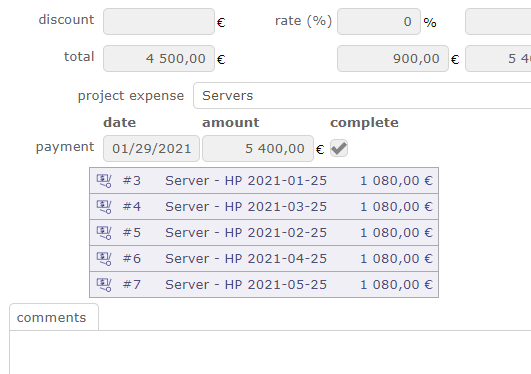Click the 1 080,00 € amount of row #3
Image resolution: width=531 pixels, height=374 pixels.
coord(396,181)
